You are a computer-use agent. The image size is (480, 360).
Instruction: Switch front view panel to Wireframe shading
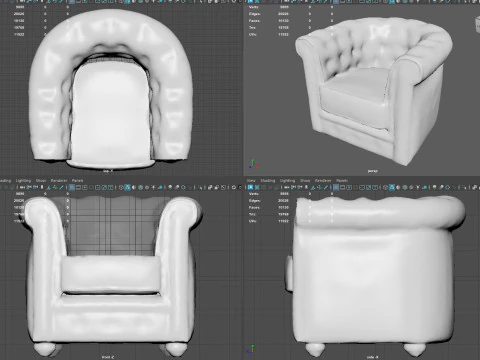pos(121,188)
